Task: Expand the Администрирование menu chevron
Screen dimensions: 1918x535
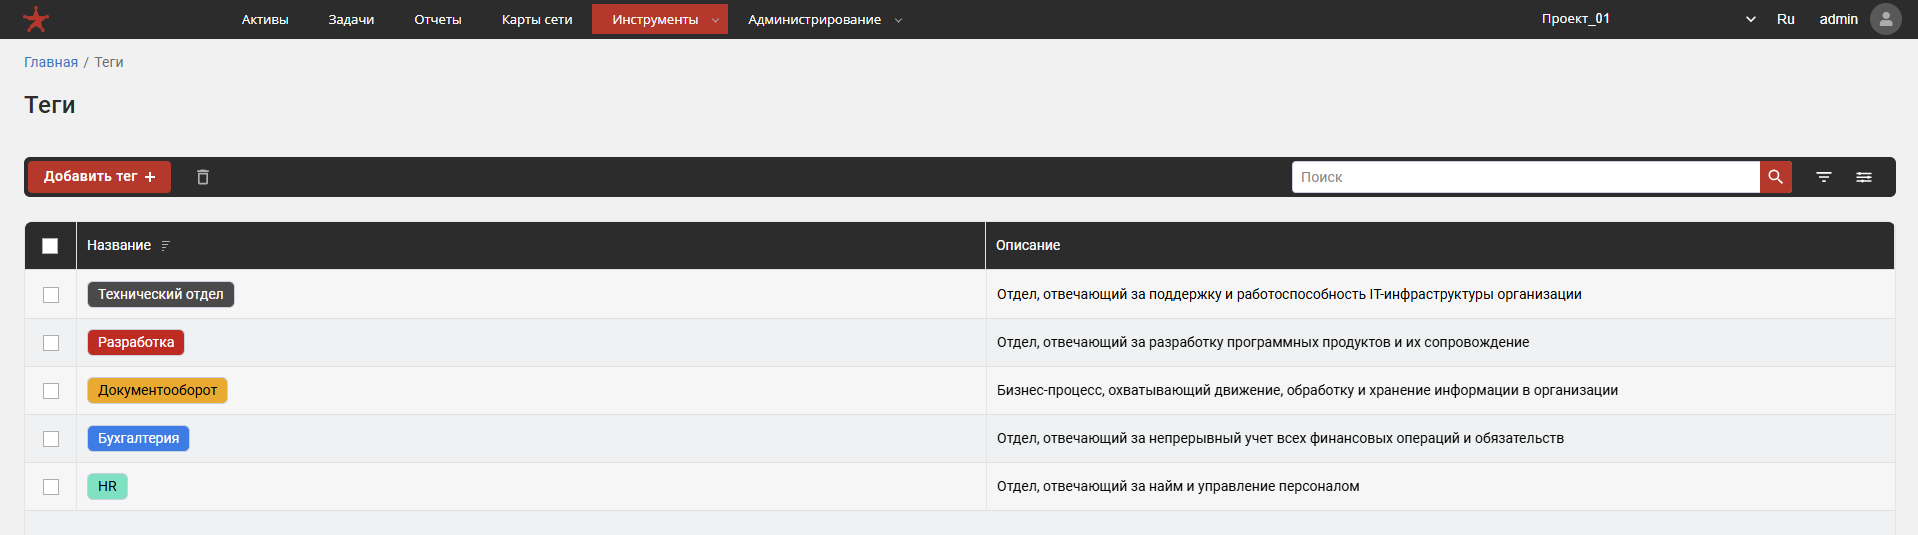Action: coord(898,20)
